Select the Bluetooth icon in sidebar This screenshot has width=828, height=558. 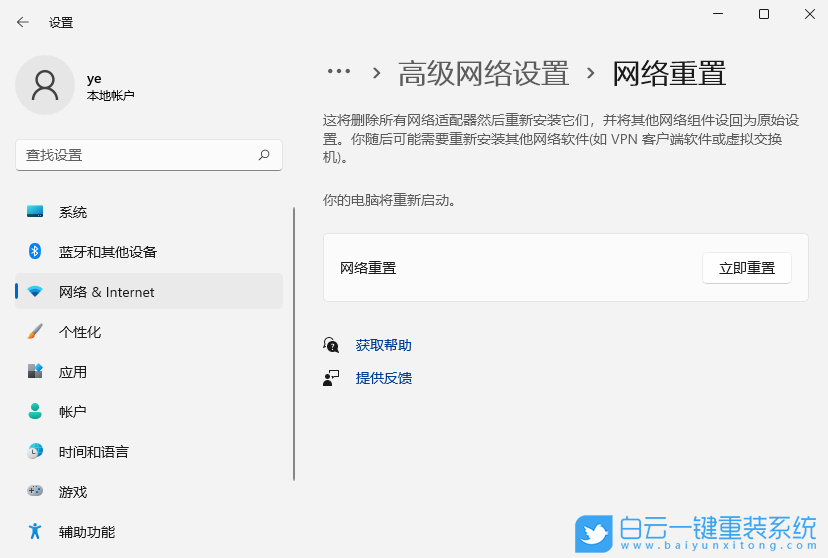point(35,251)
